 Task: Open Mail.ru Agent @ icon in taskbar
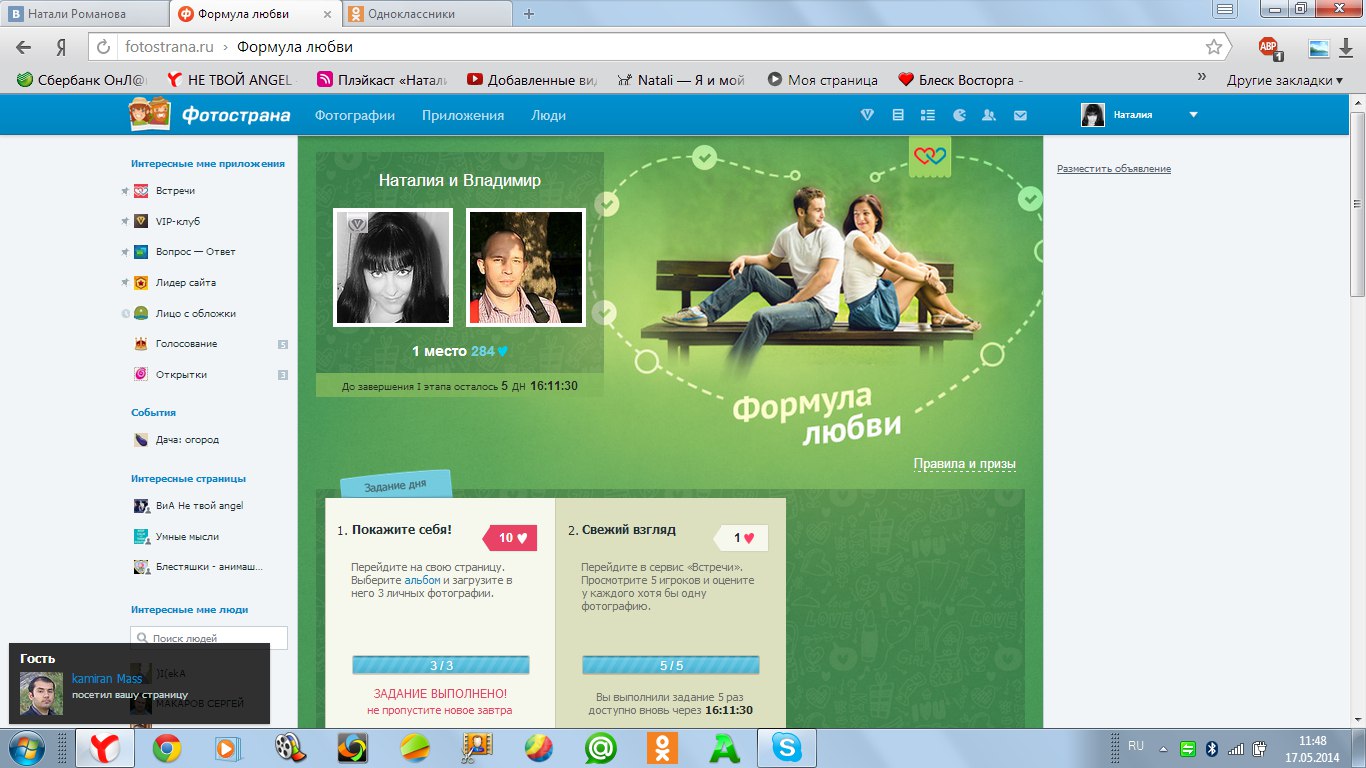click(x=600, y=747)
